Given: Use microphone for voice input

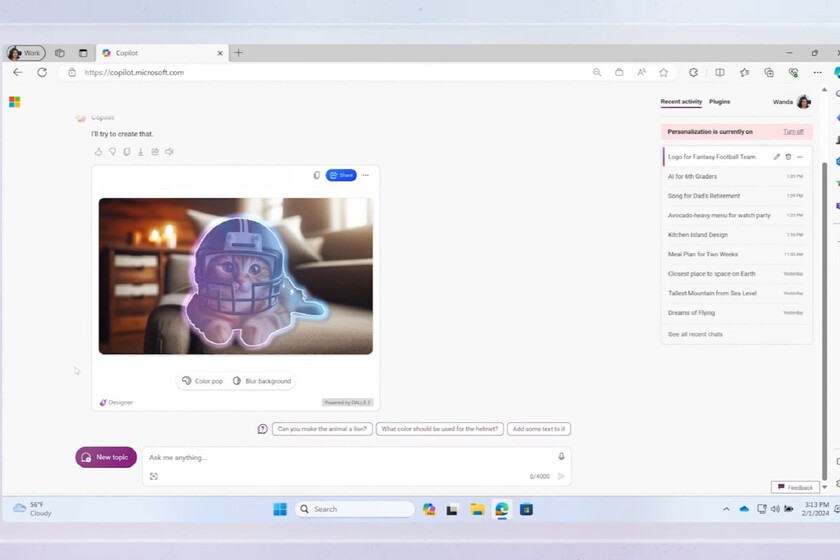Looking at the screenshot, I should pos(561,457).
